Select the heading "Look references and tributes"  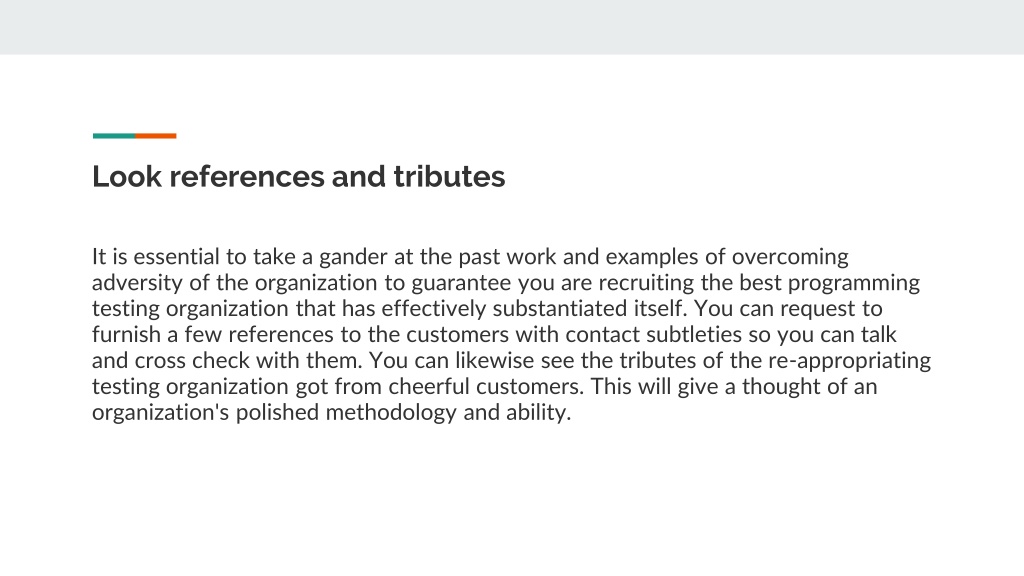coord(298,176)
